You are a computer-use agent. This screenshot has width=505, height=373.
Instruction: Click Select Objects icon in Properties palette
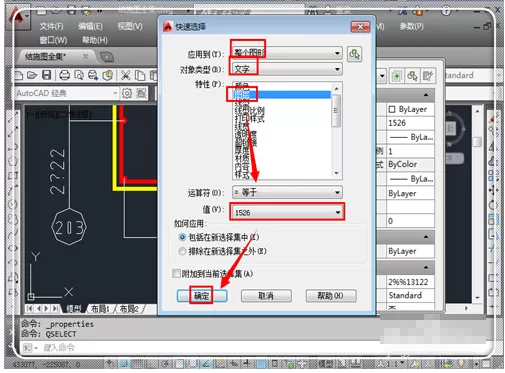pos(412,76)
